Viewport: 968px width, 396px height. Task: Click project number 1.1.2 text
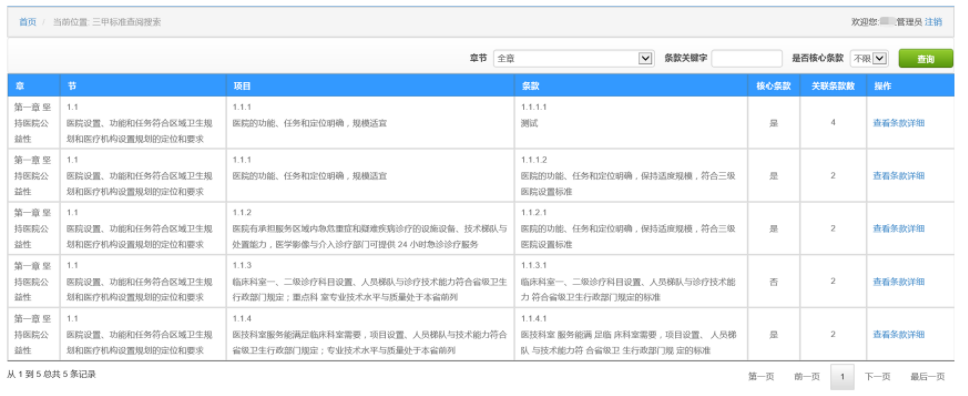click(x=242, y=213)
